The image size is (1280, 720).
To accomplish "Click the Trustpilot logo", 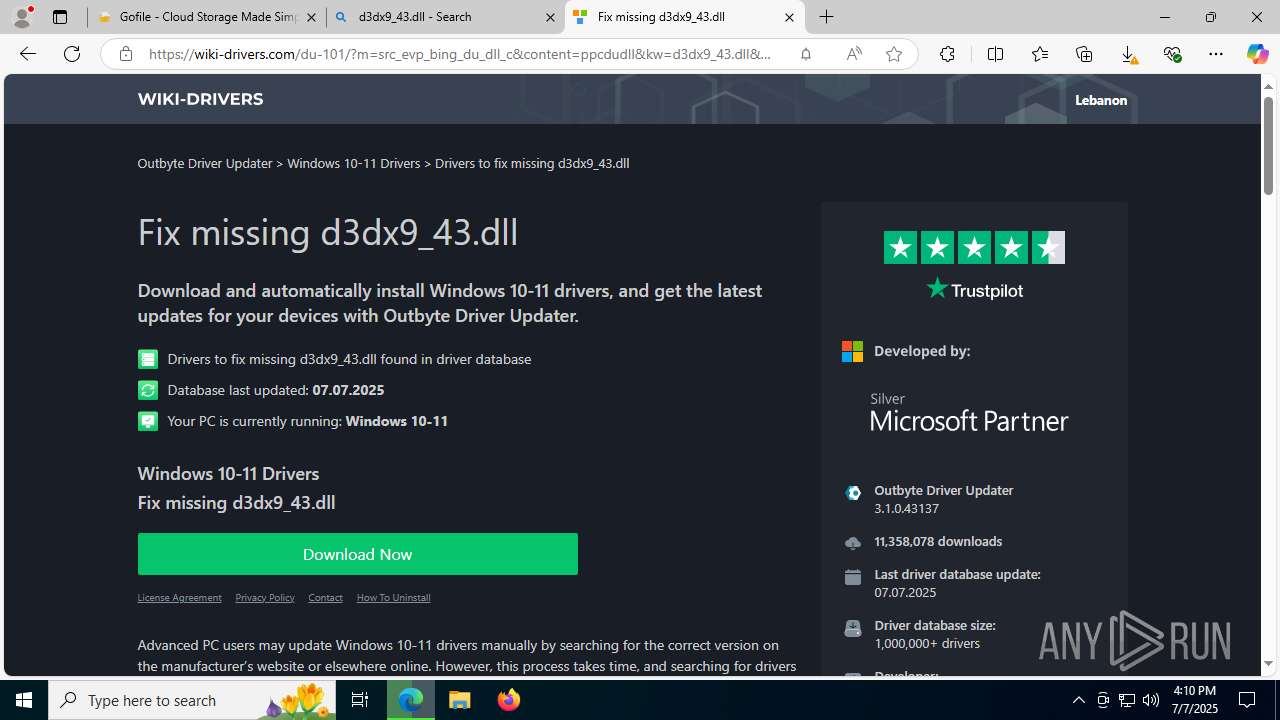I will point(974,289).
